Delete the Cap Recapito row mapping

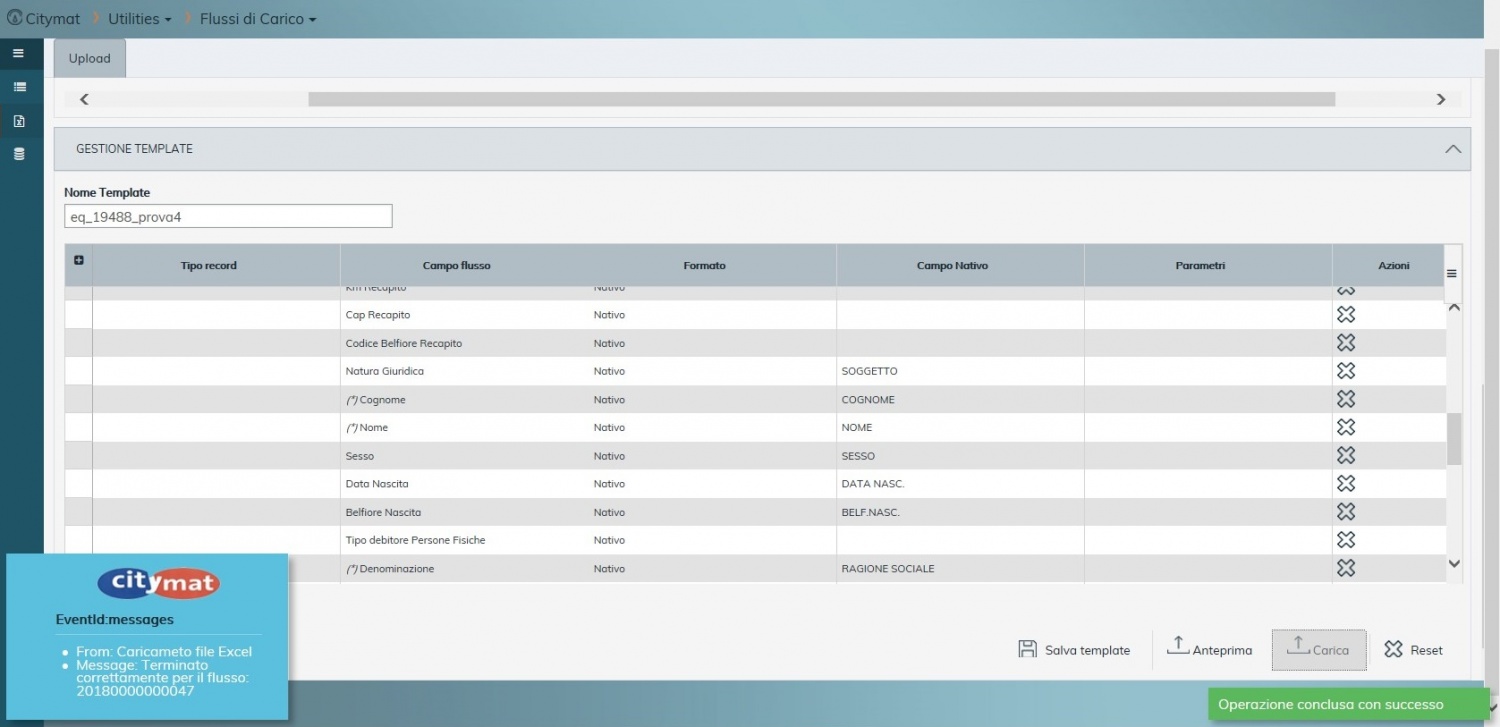click(1346, 315)
